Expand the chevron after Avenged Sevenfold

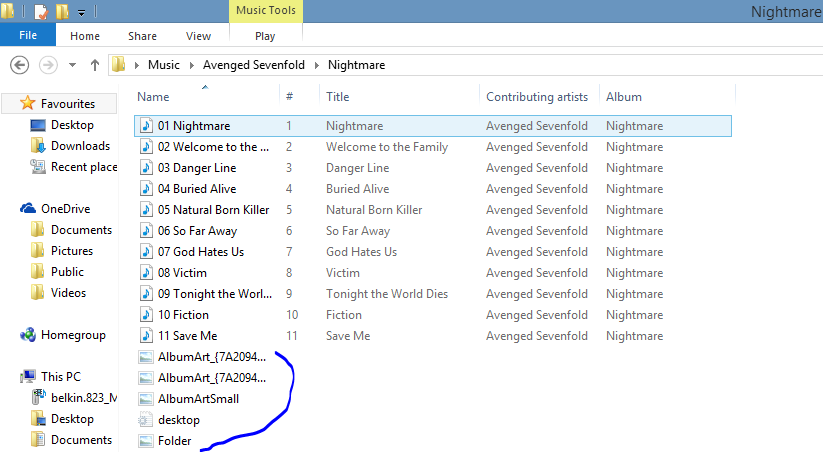(x=316, y=65)
